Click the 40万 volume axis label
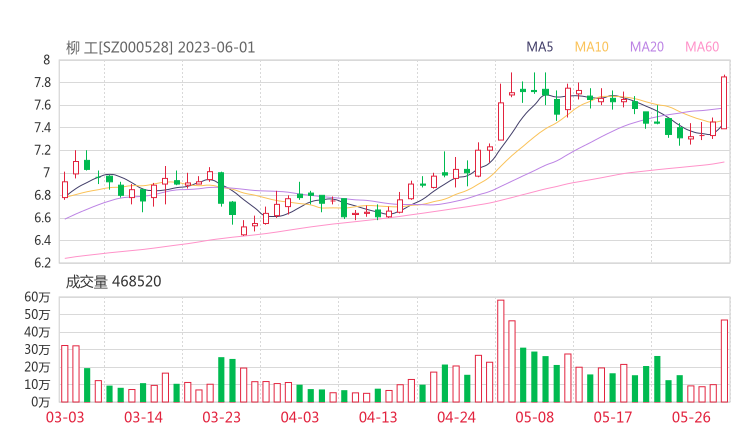The width and height of the screenshot is (740, 440). (x=37, y=332)
